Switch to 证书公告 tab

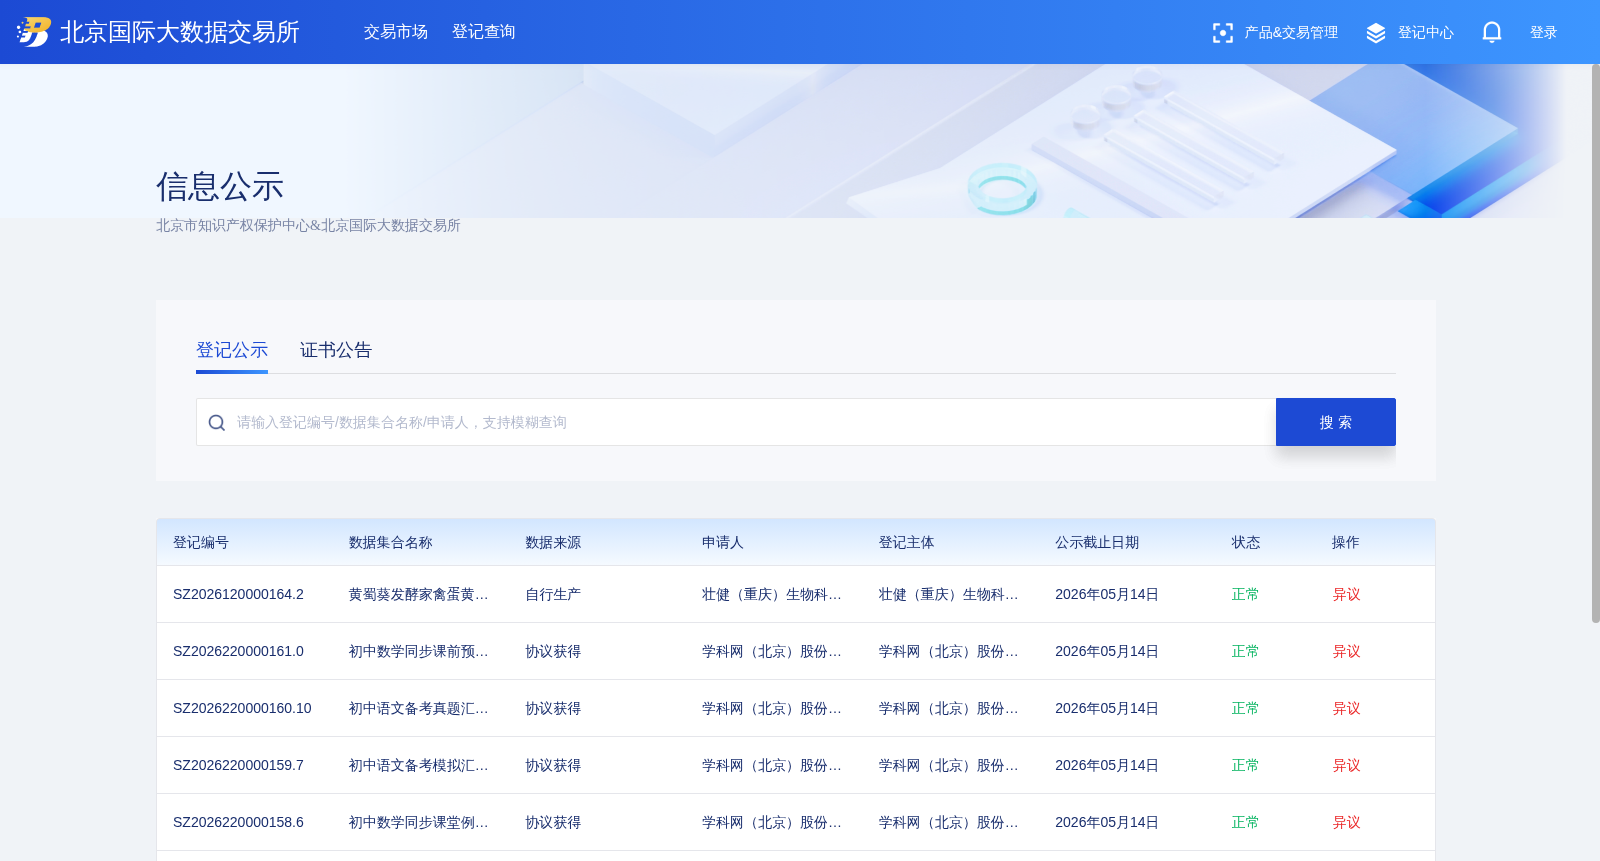coord(336,350)
